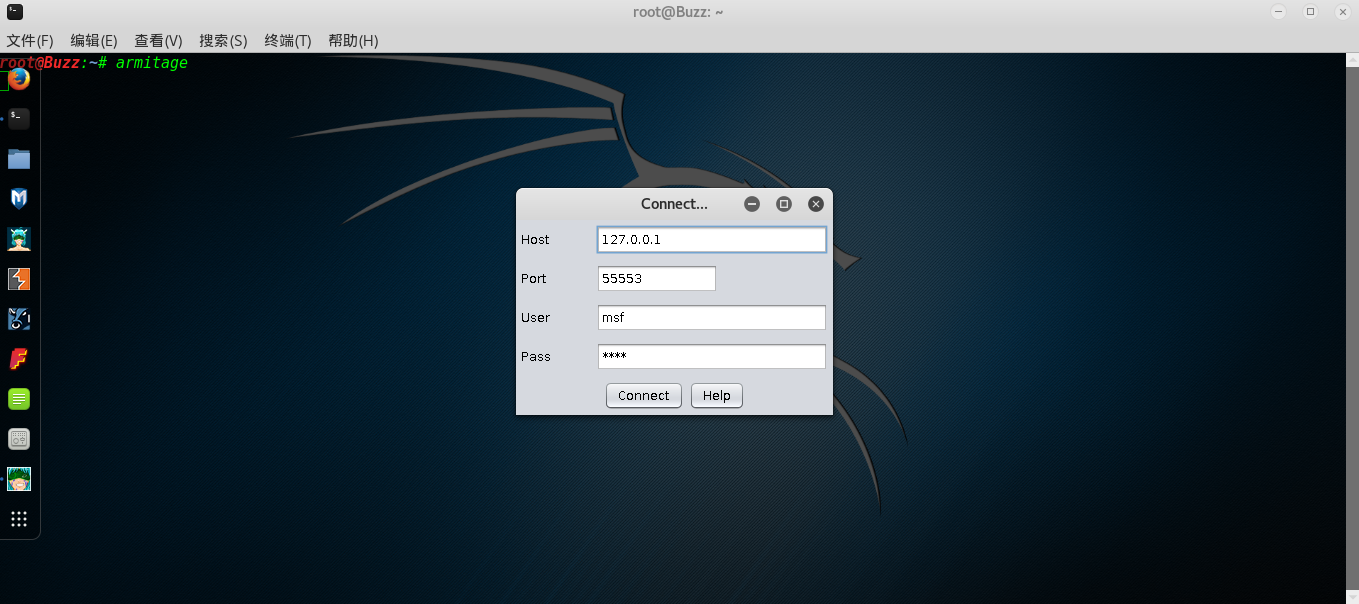Open the 编辑(E) menu
This screenshot has width=1359, height=604.
click(94, 41)
